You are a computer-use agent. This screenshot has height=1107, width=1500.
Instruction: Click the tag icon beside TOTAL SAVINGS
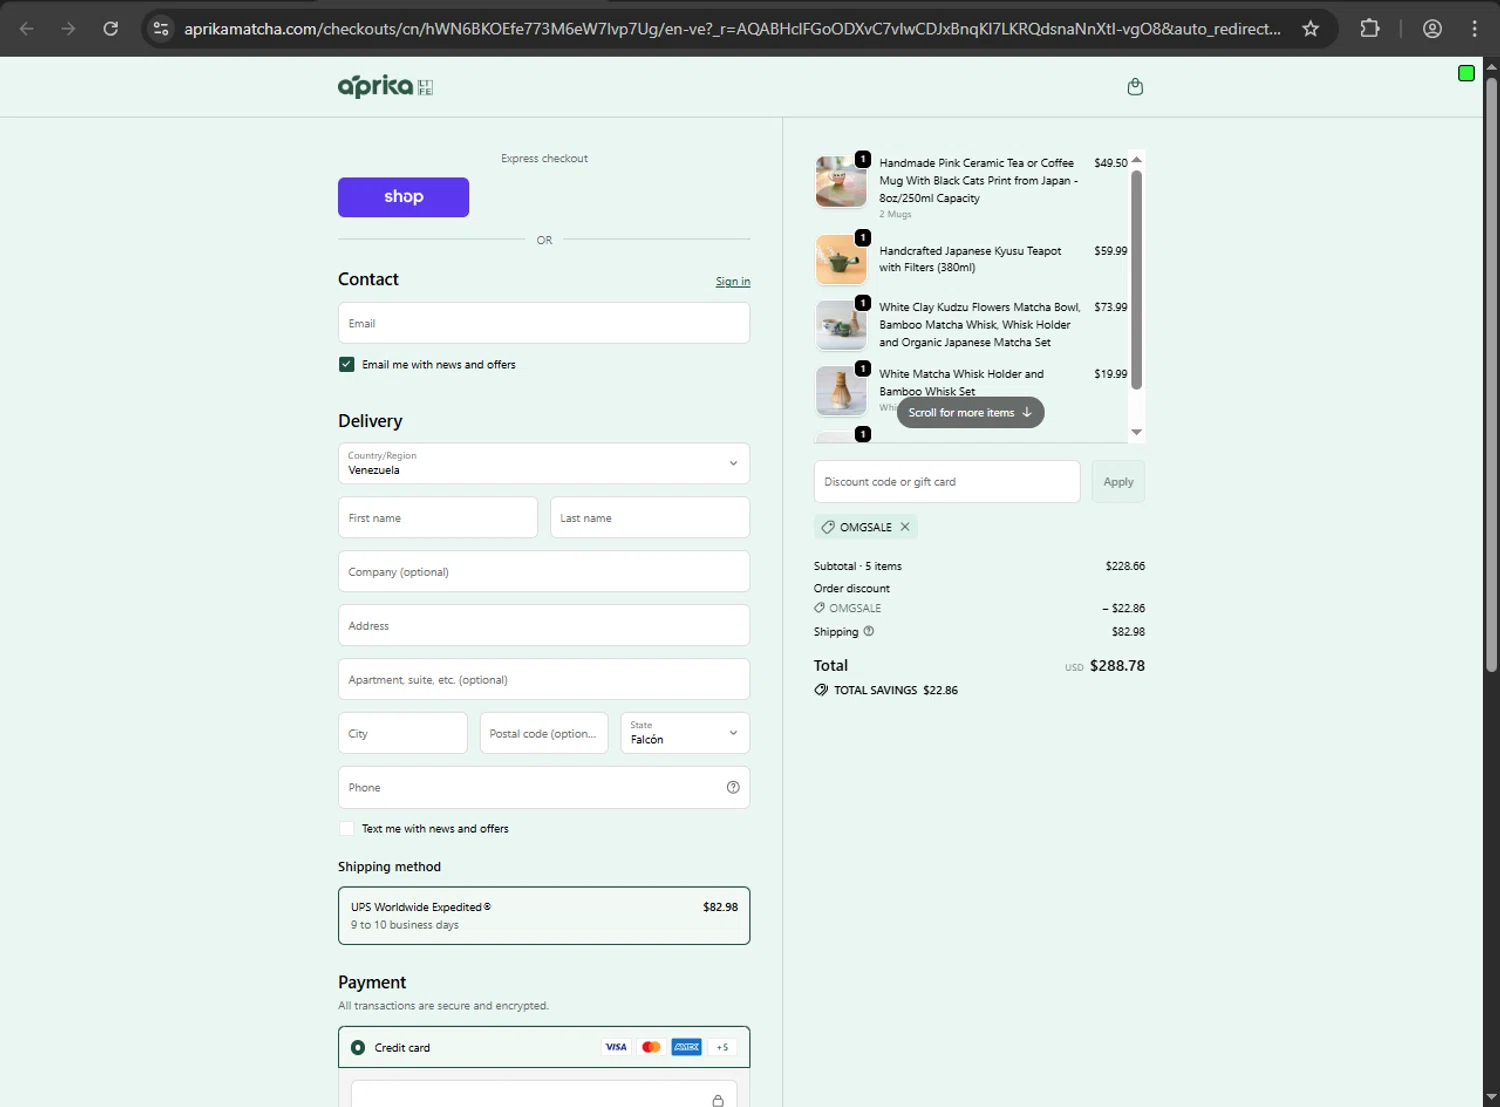tap(821, 690)
